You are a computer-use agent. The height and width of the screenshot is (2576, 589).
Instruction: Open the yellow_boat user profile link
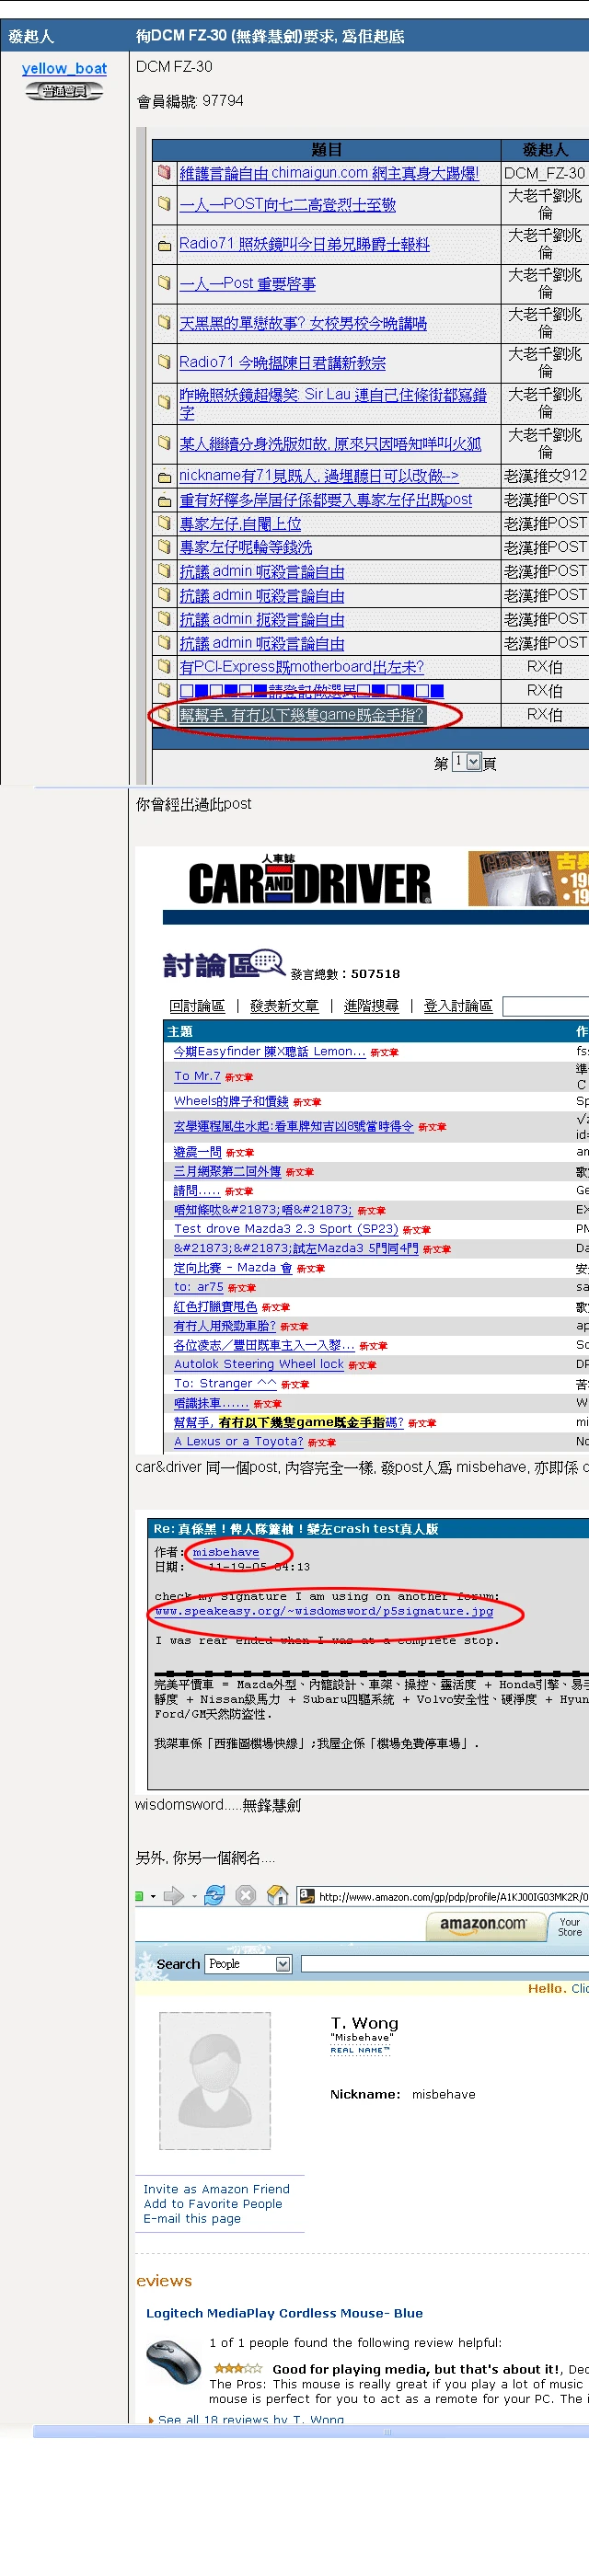coord(64,68)
